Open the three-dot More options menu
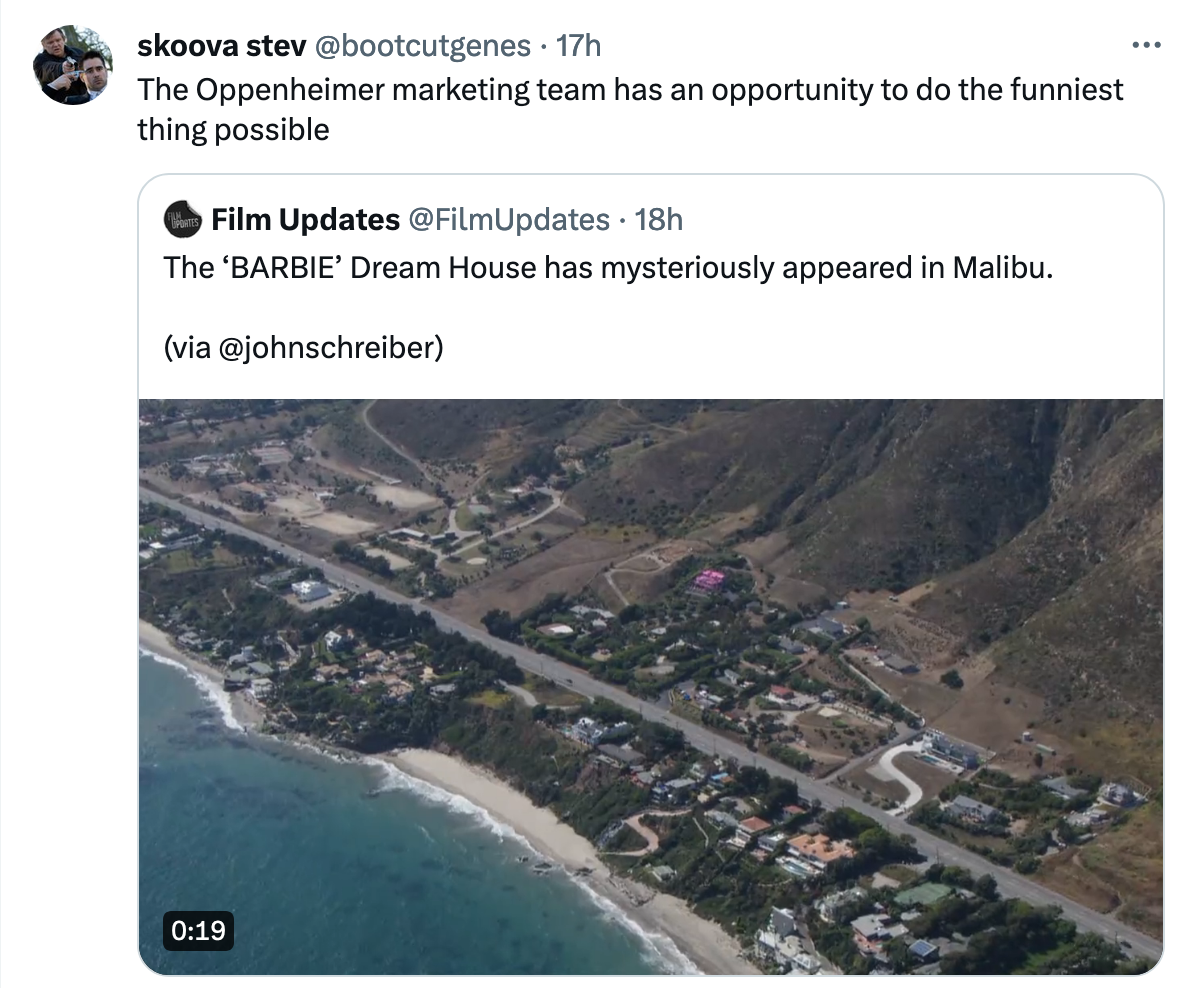This screenshot has width=1196, height=988. 1144,46
